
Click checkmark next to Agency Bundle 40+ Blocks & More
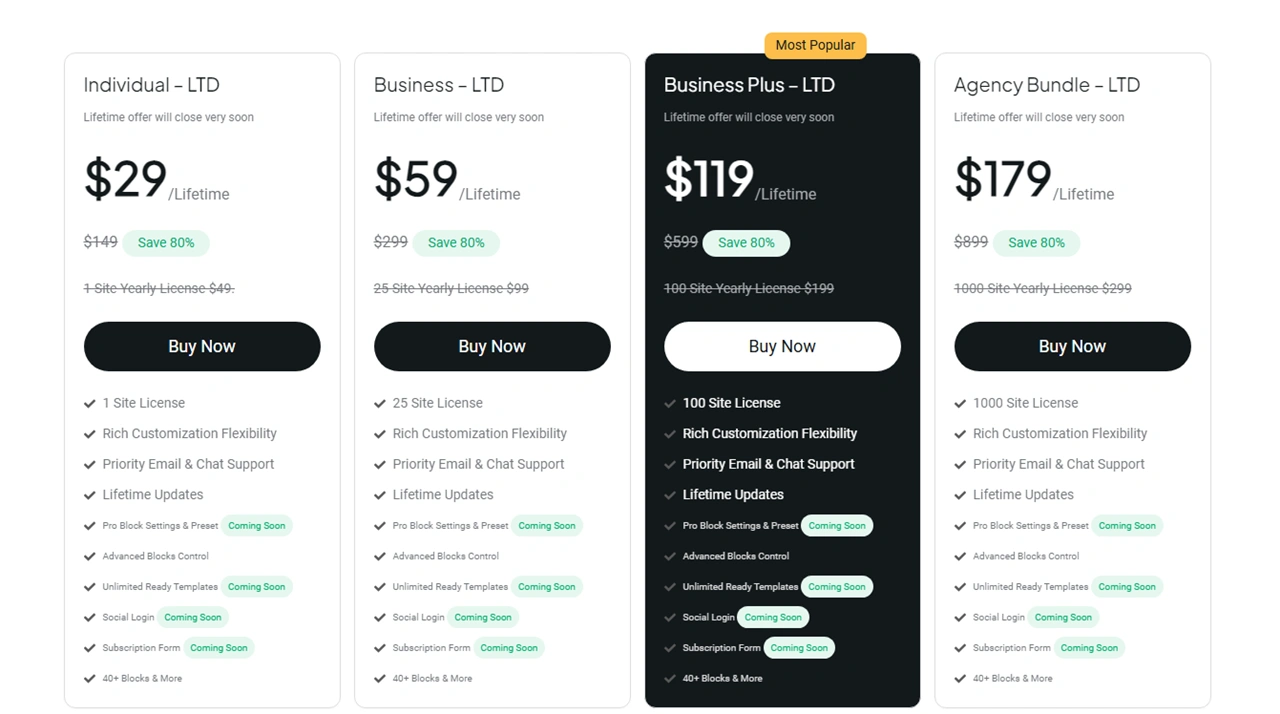960,678
